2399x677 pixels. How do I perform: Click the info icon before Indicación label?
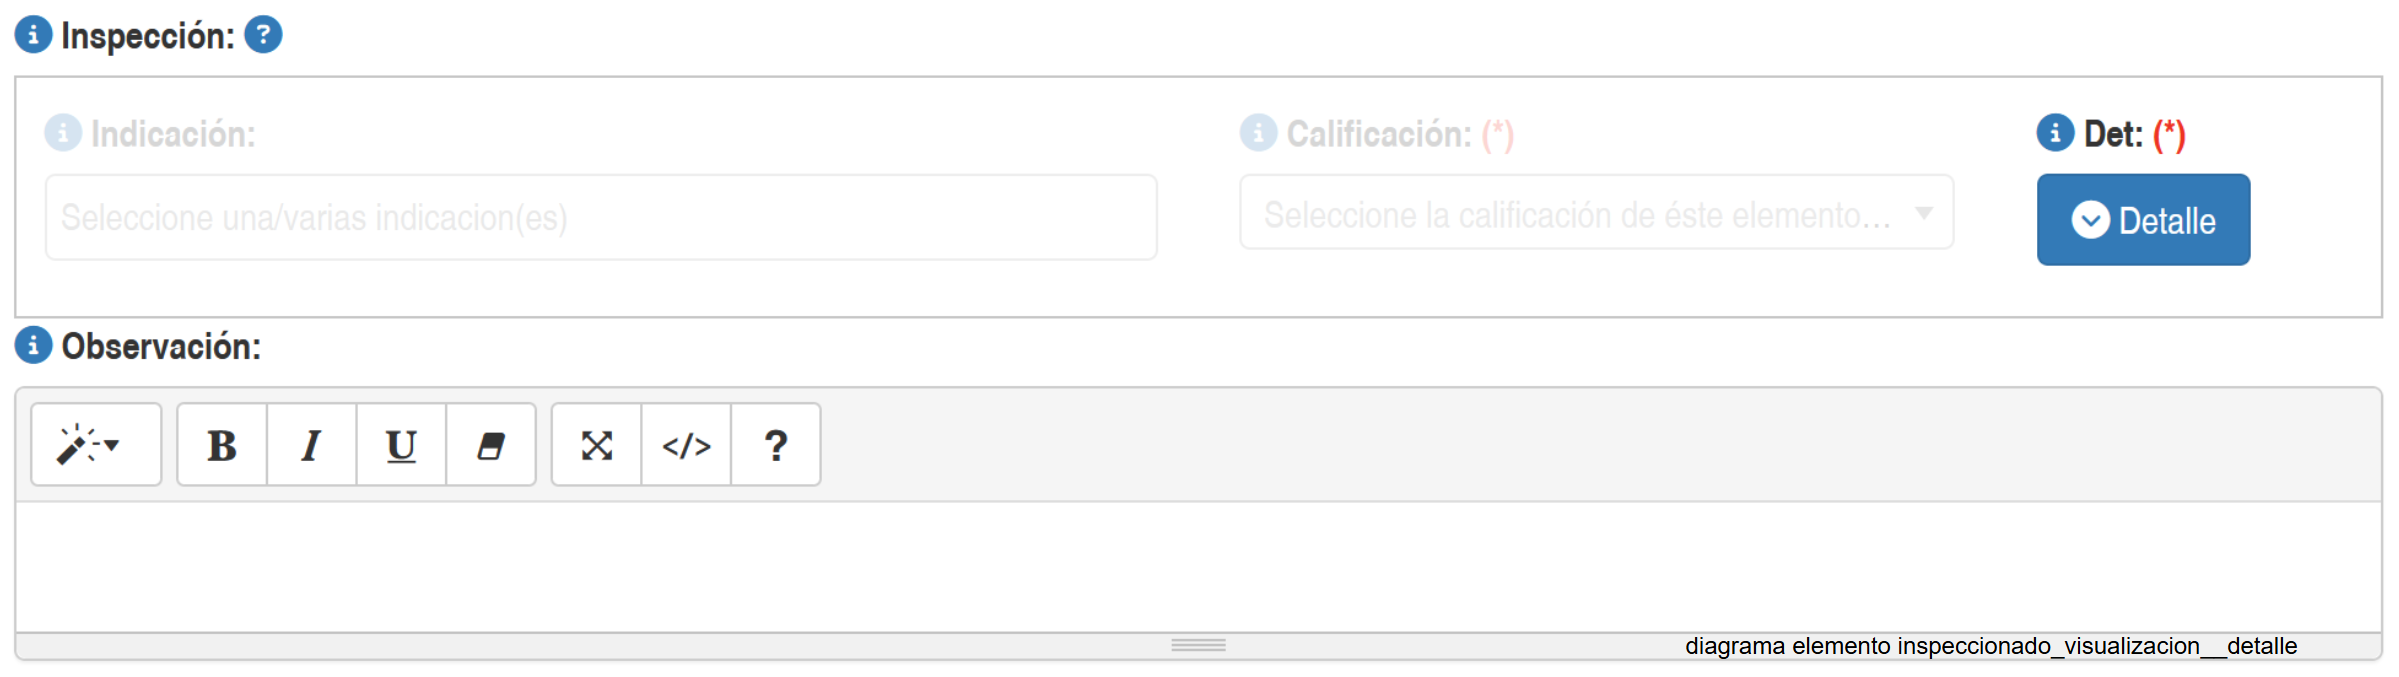coord(63,133)
